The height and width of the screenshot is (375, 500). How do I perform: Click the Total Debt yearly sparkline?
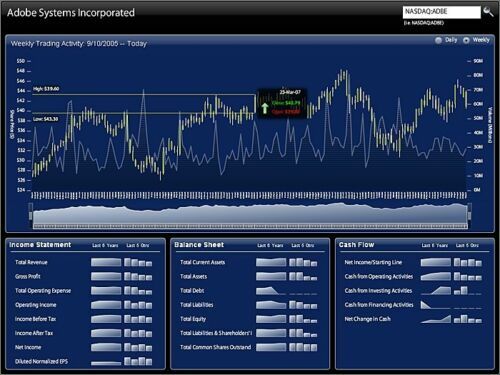(271, 291)
